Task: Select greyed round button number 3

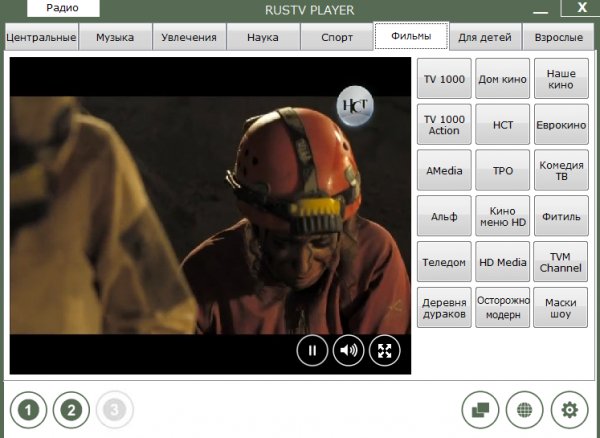Action: point(114,410)
